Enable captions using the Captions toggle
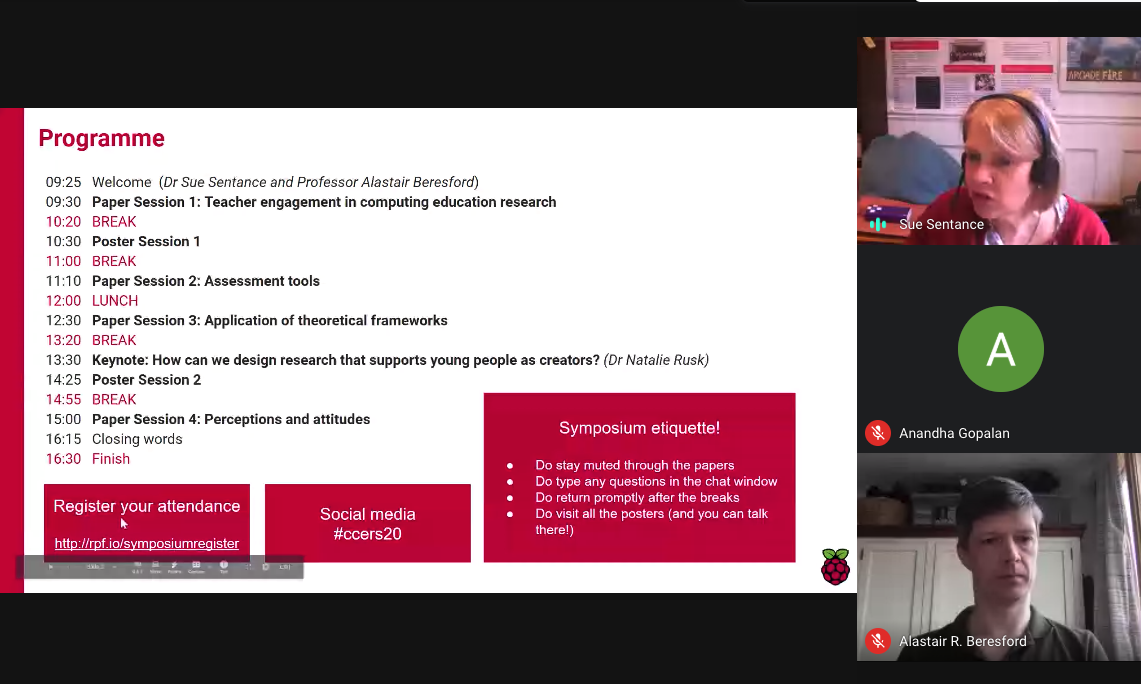Viewport: 1141px width, 684px height. tap(197, 566)
